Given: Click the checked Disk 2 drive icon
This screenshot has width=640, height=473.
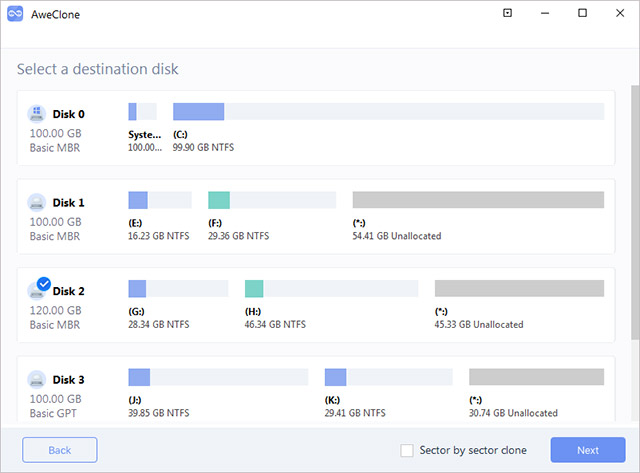Looking at the screenshot, I should point(38,291).
